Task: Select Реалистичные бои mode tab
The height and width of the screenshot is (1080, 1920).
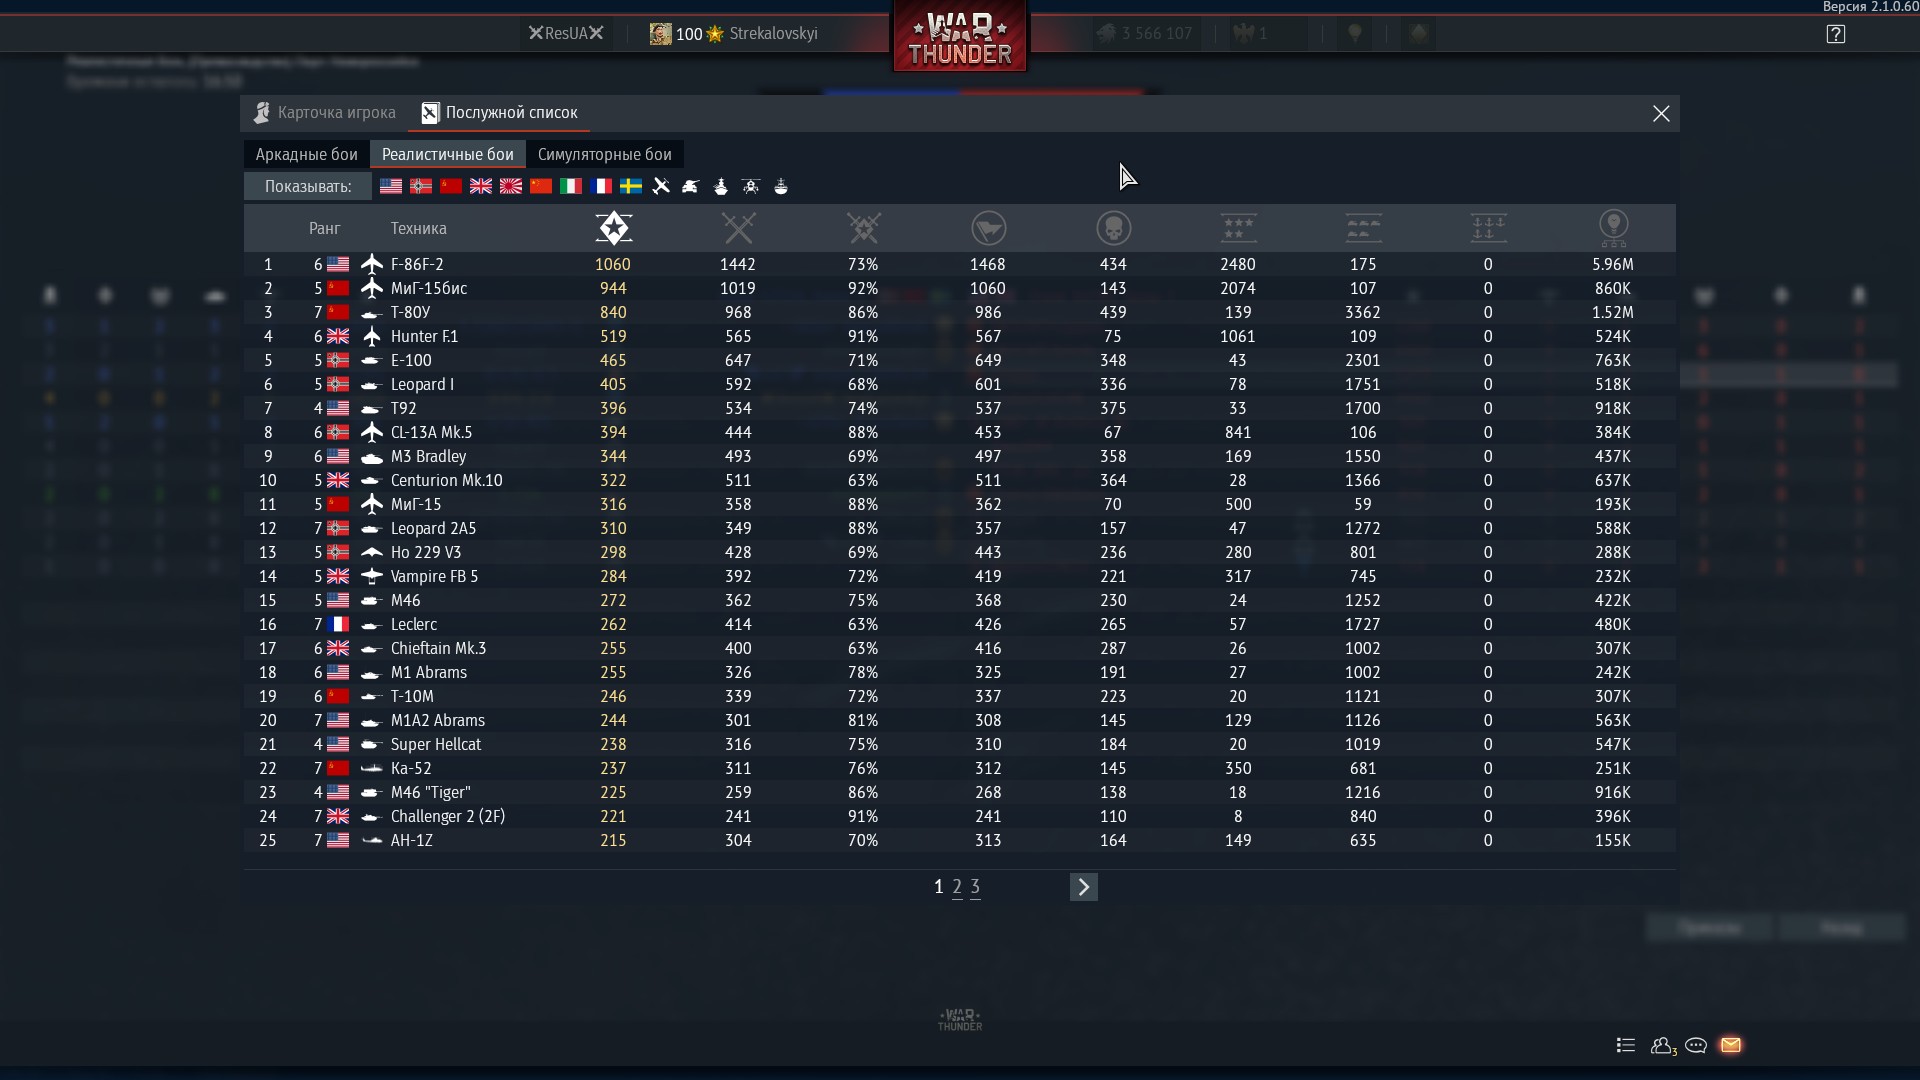Action: 447,154
